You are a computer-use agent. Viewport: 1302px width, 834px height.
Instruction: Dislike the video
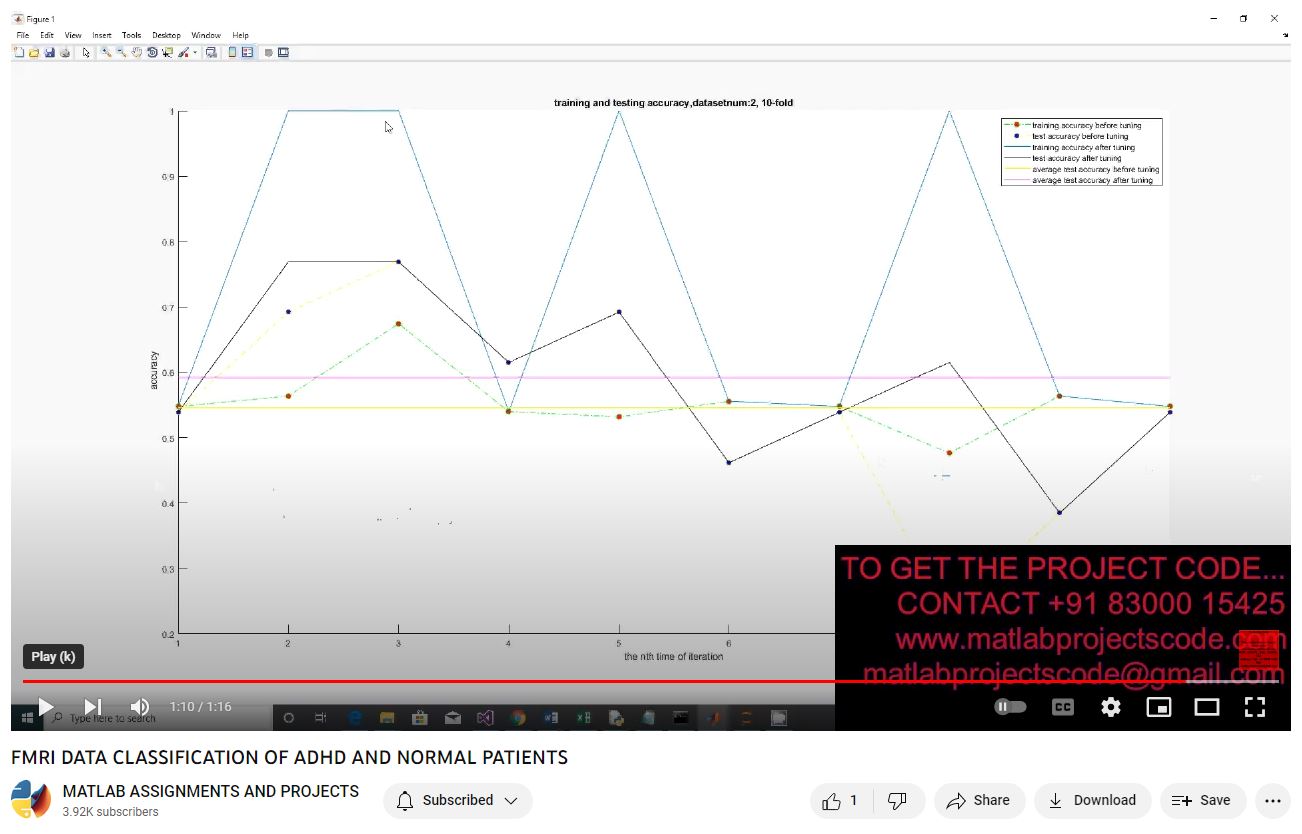pyautogui.click(x=897, y=800)
